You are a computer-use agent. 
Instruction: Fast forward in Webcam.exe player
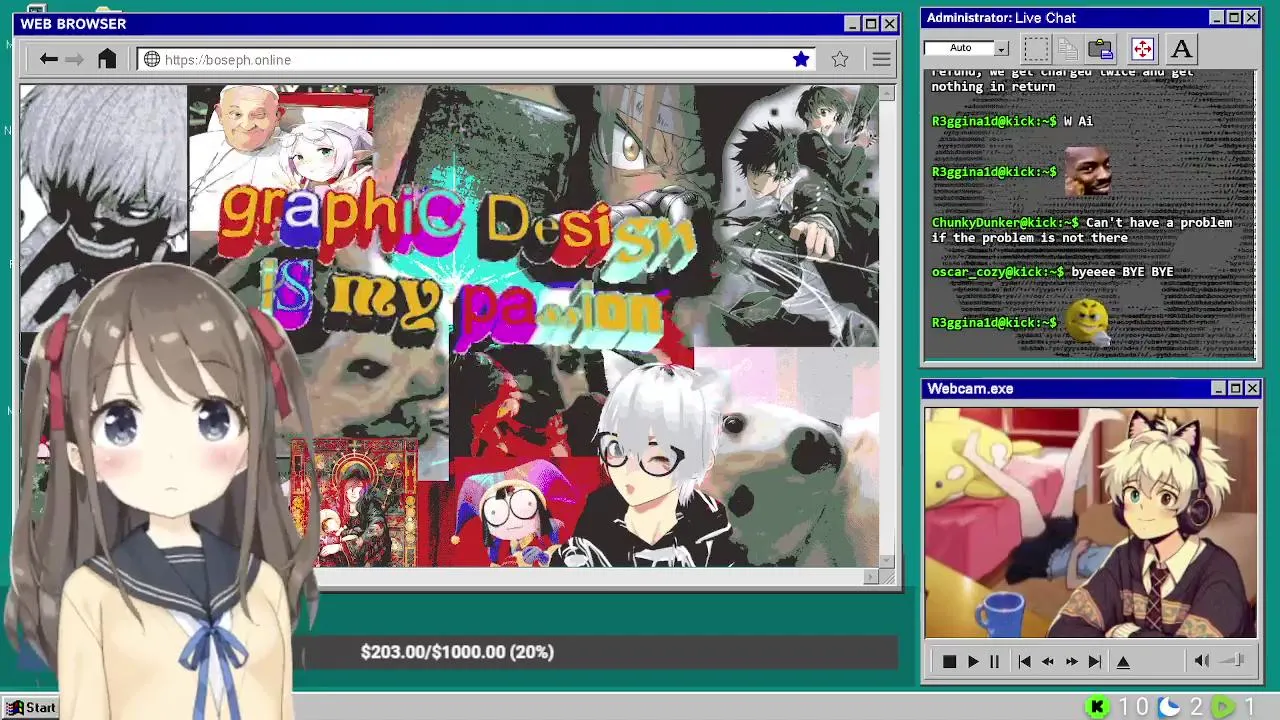(x=1072, y=662)
